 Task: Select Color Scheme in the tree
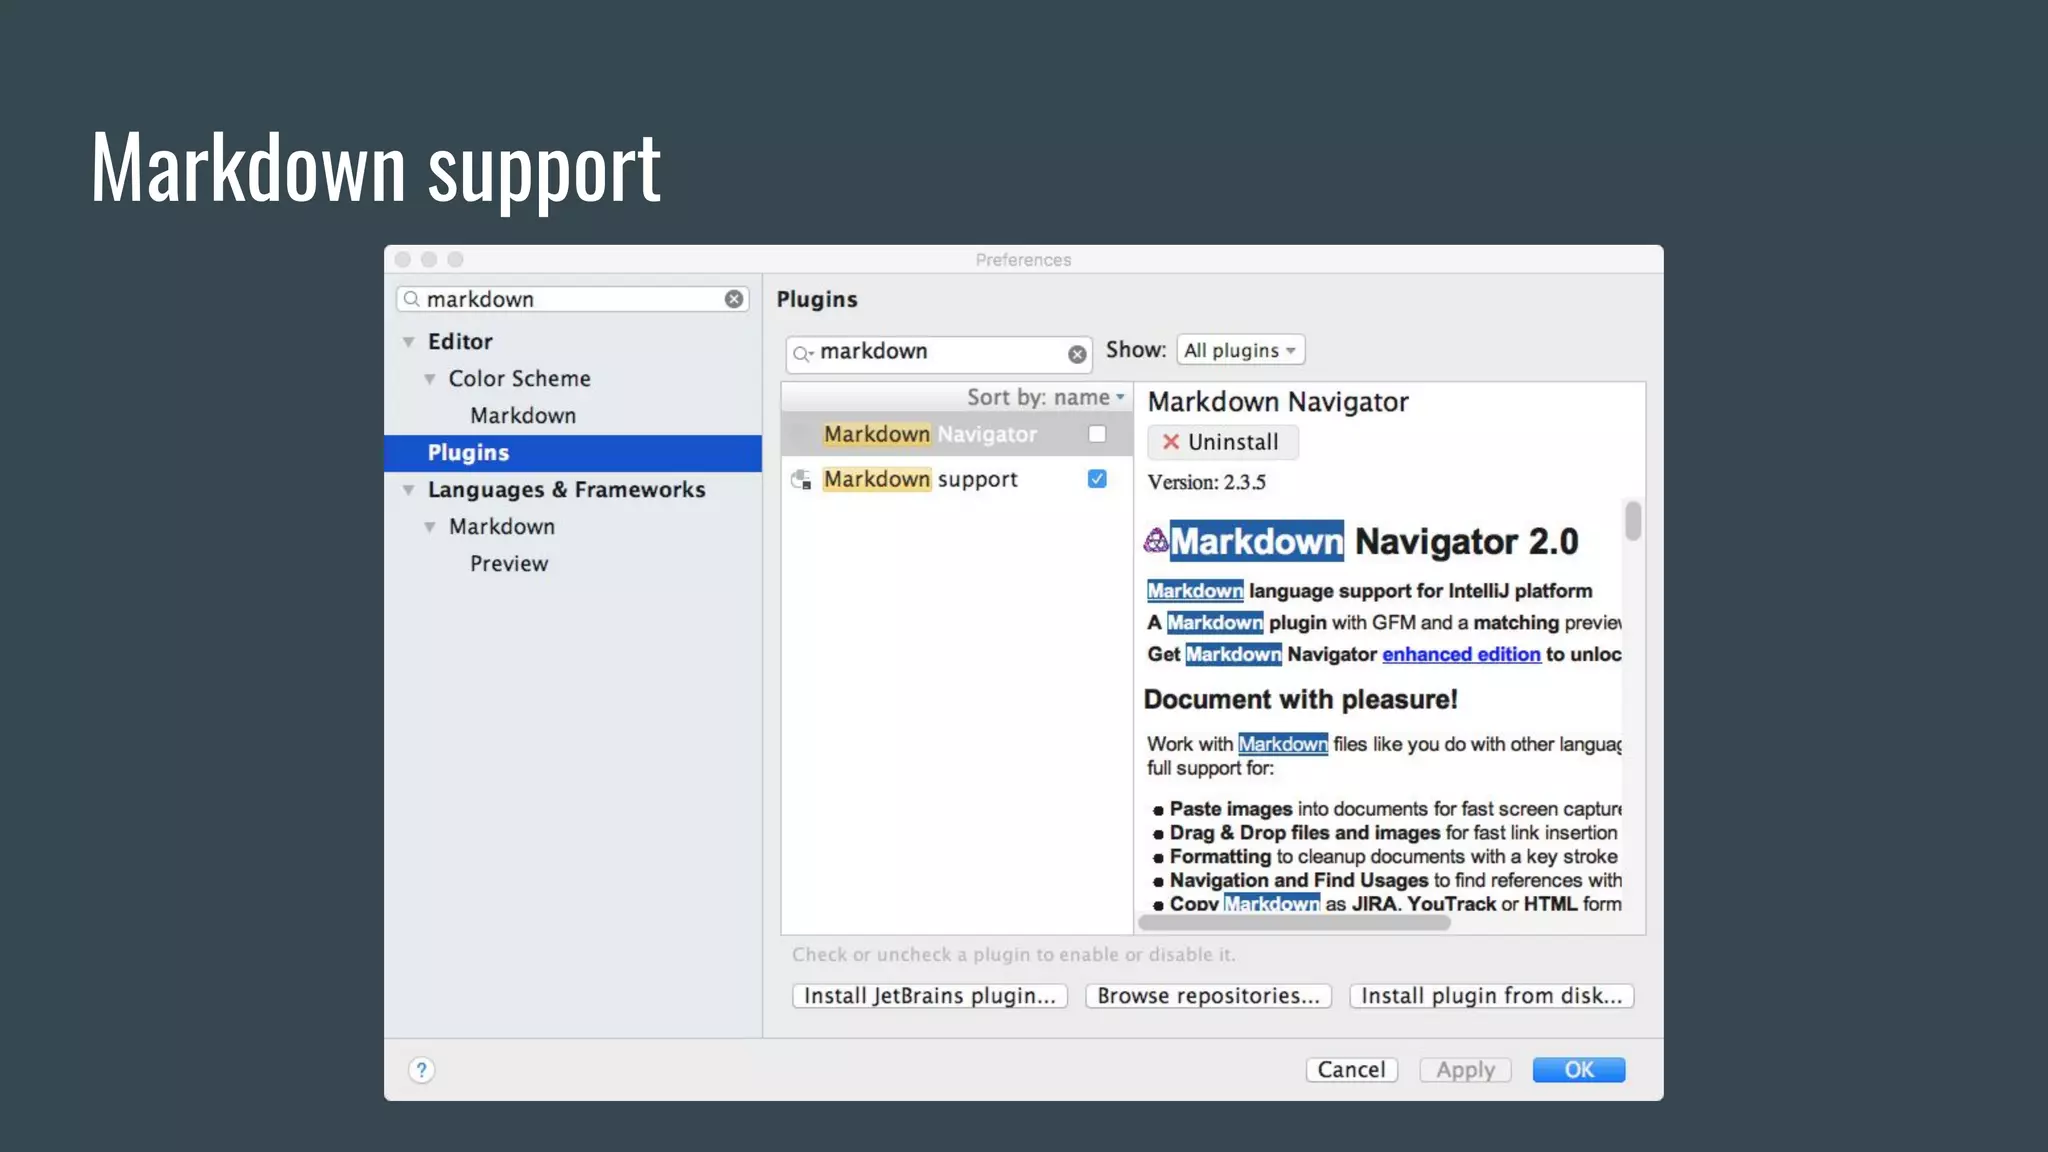point(519,379)
